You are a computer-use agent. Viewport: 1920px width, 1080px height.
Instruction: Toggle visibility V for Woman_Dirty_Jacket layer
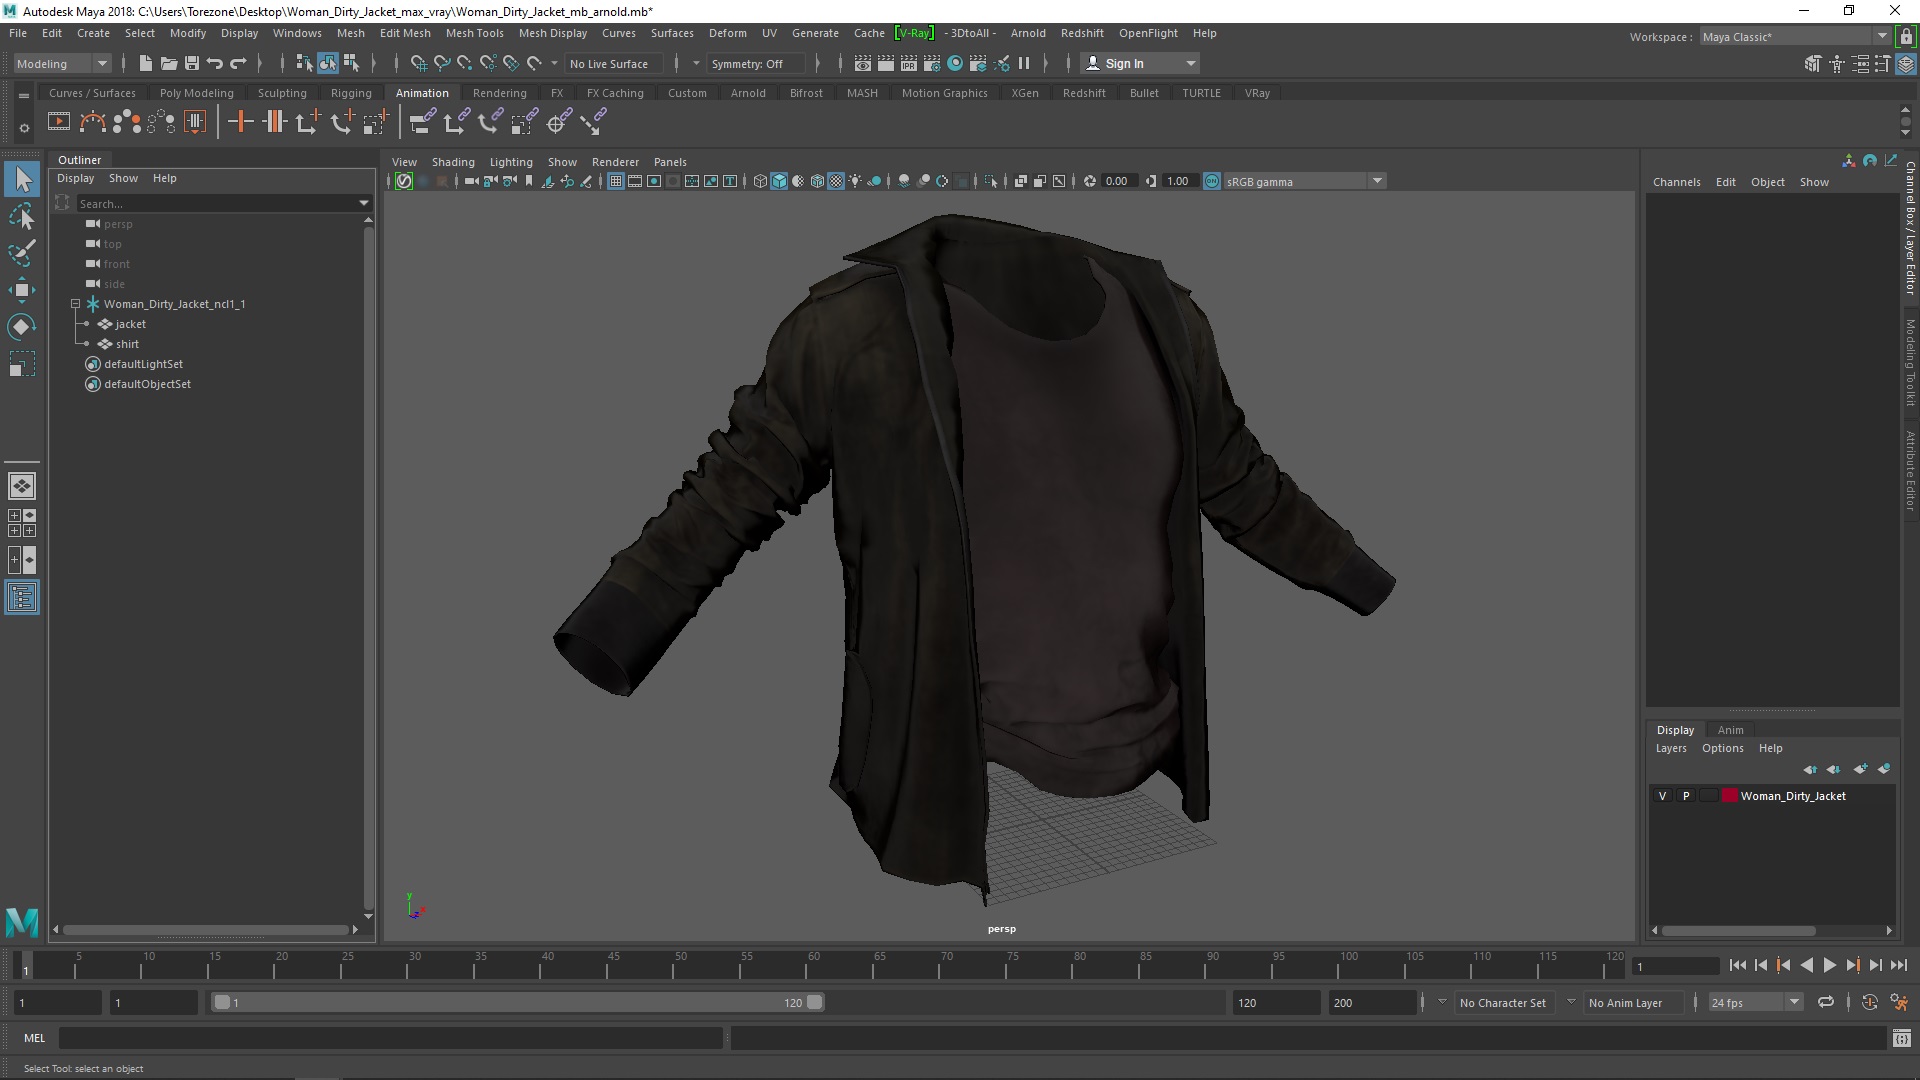(1663, 795)
